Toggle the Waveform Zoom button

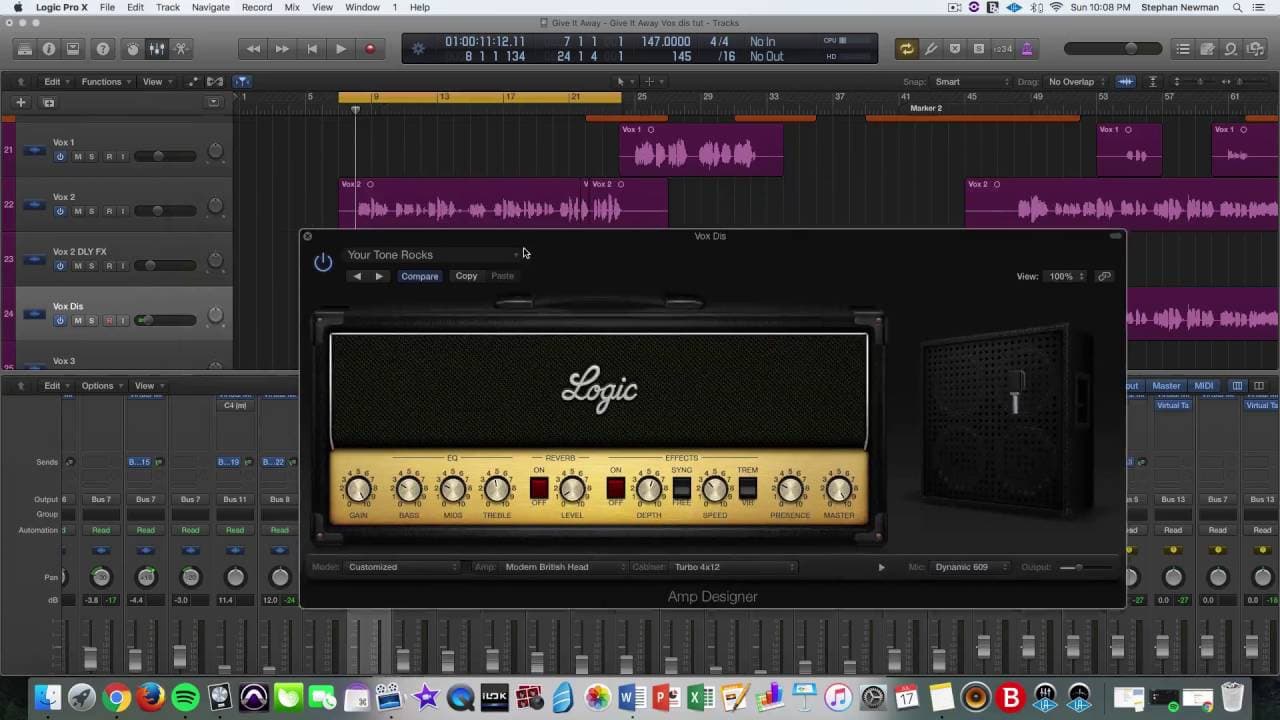pos(1126,82)
